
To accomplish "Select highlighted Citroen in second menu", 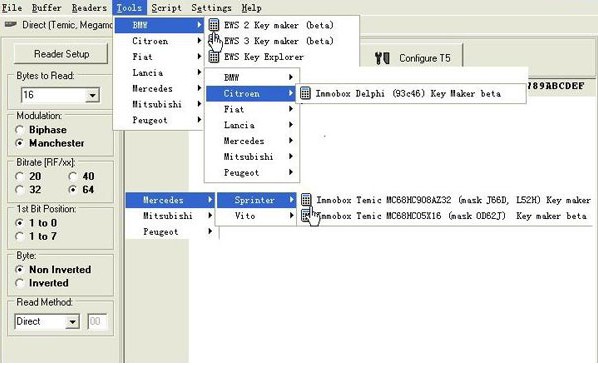I will 252,93.
